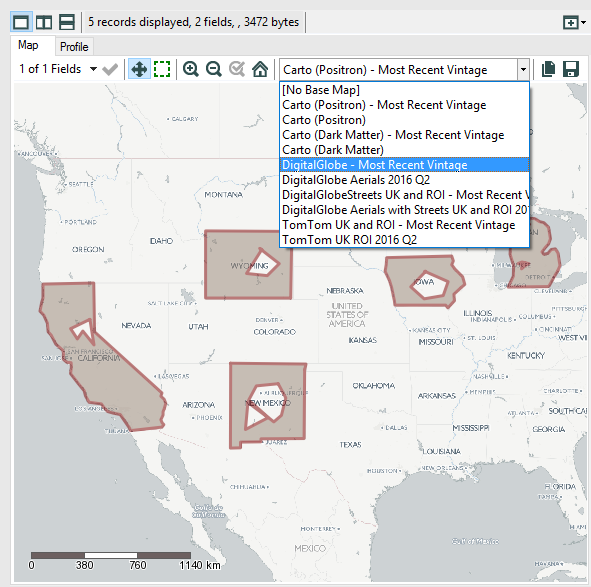Switch to the Profile tab
The width and height of the screenshot is (591, 587).
[74, 47]
